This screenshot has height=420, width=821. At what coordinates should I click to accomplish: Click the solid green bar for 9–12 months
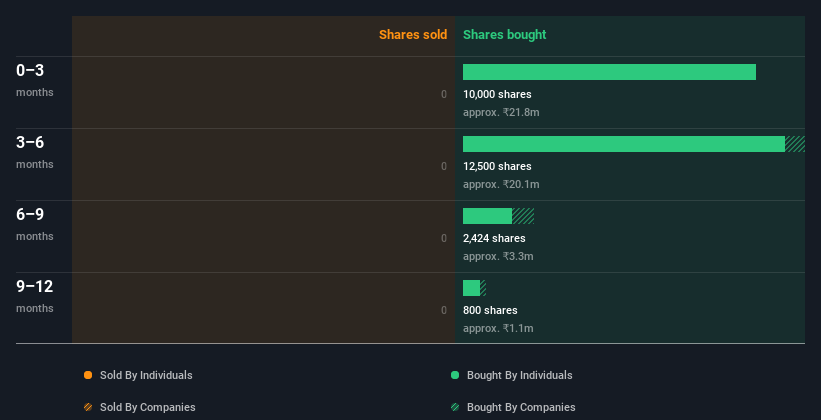pyautogui.click(x=471, y=288)
